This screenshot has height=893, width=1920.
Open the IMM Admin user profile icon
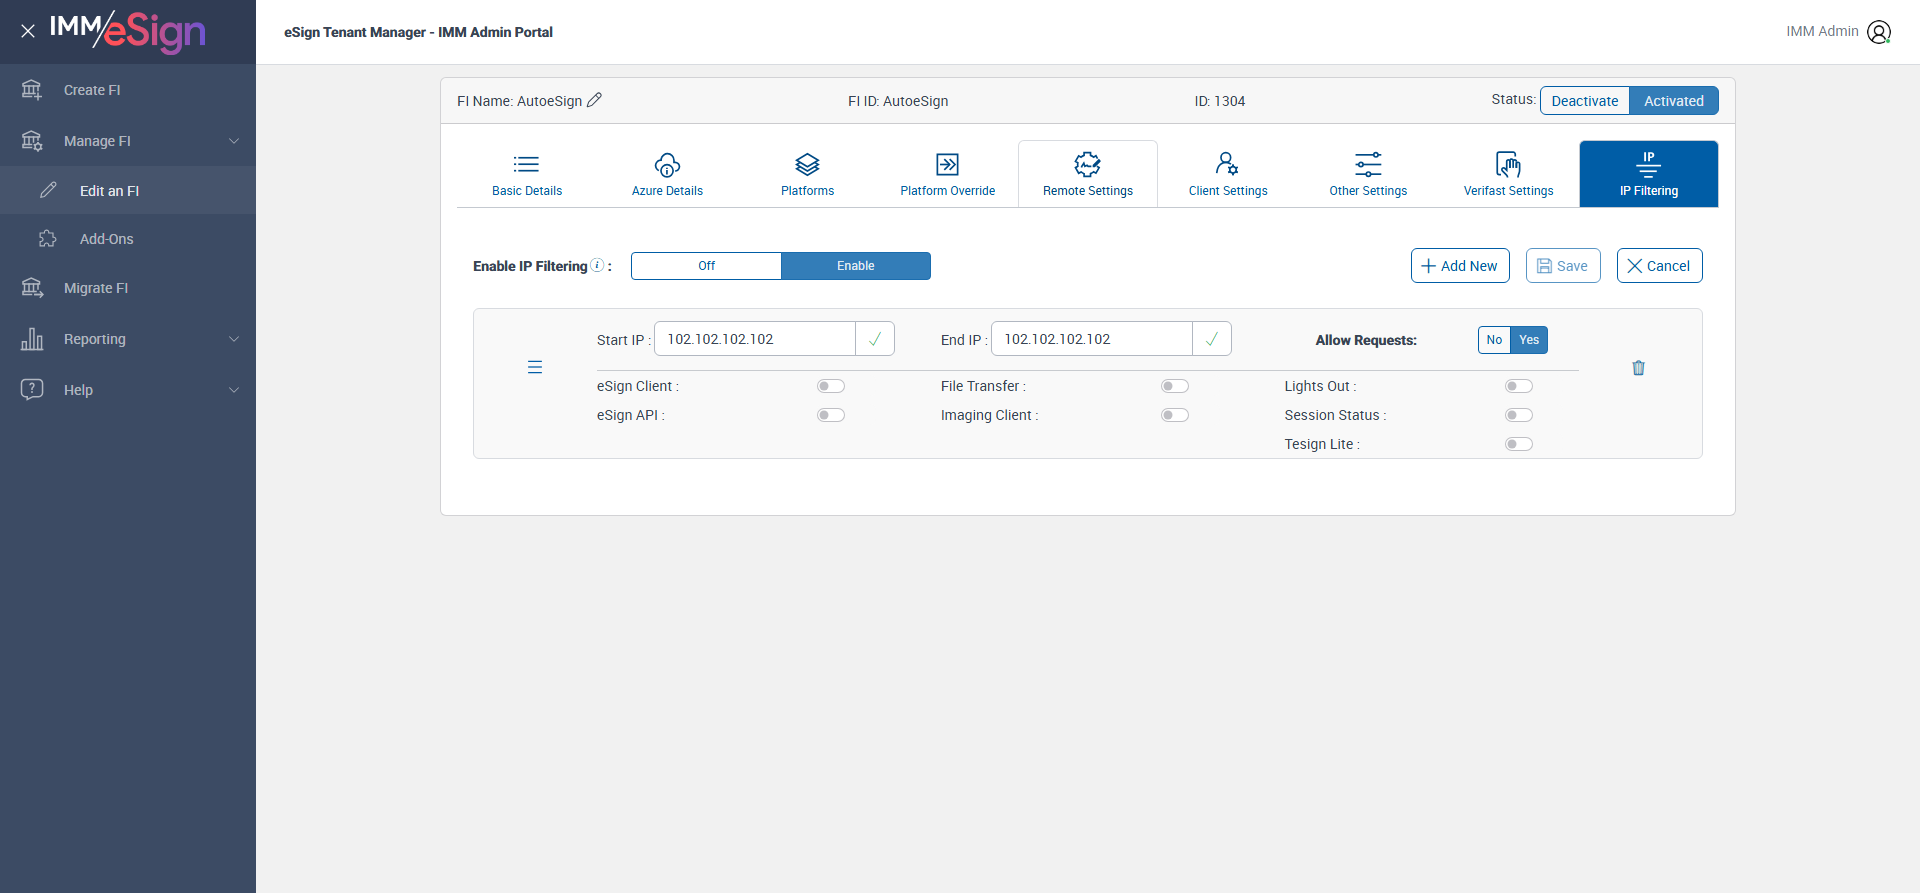point(1879,32)
